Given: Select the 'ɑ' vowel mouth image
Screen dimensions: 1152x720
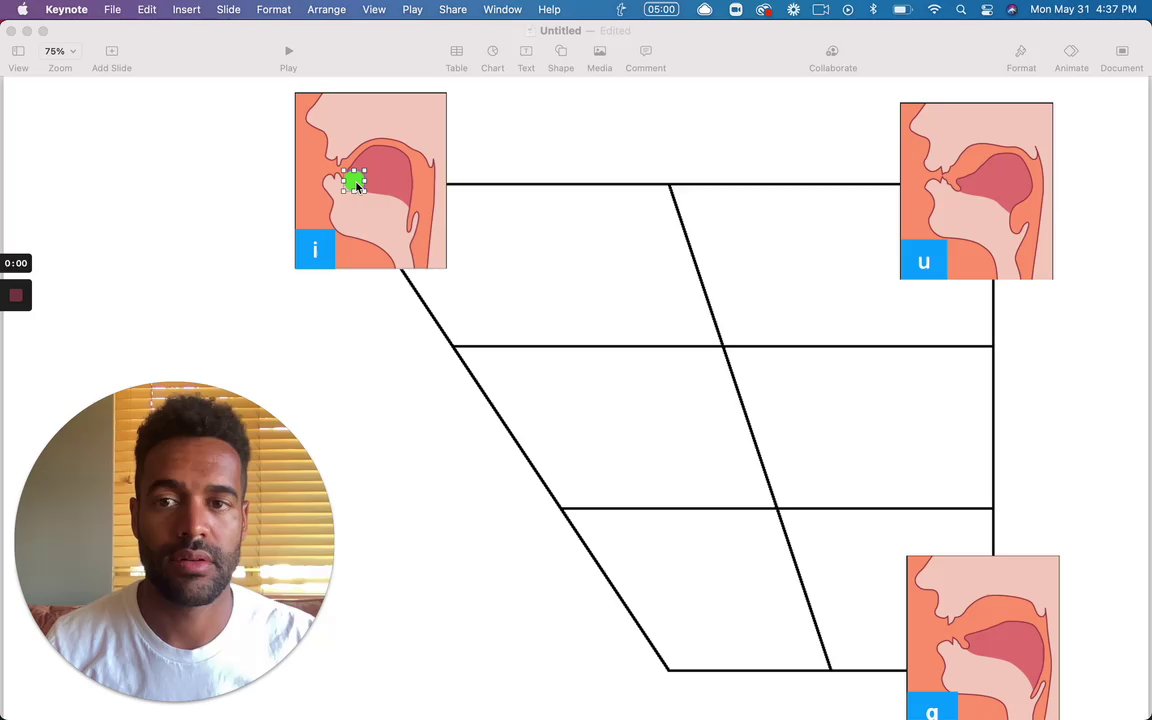Looking at the screenshot, I should click(x=983, y=638).
